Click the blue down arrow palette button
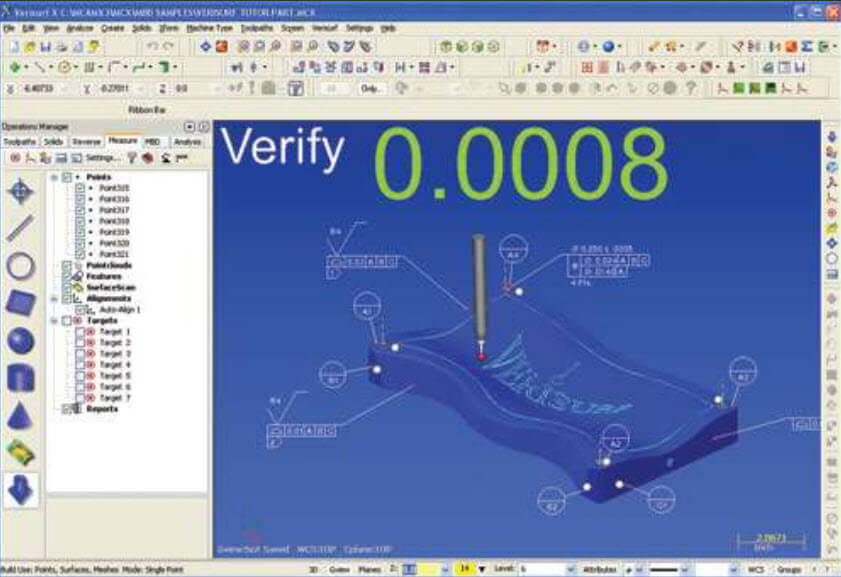 coord(20,490)
